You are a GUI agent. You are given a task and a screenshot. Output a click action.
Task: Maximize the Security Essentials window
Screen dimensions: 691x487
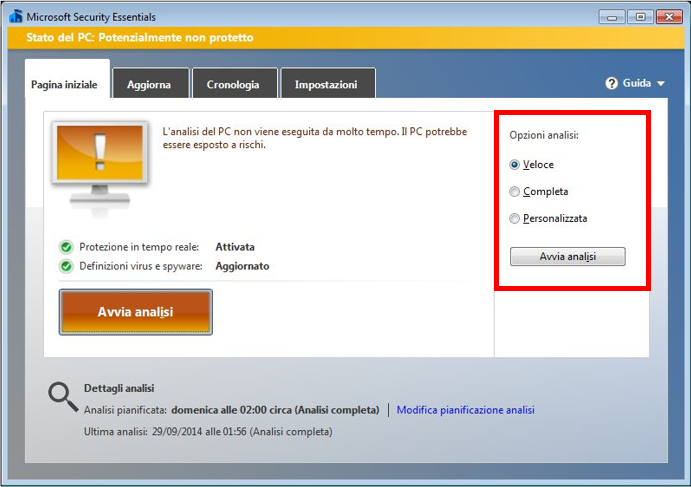click(x=640, y=17)
